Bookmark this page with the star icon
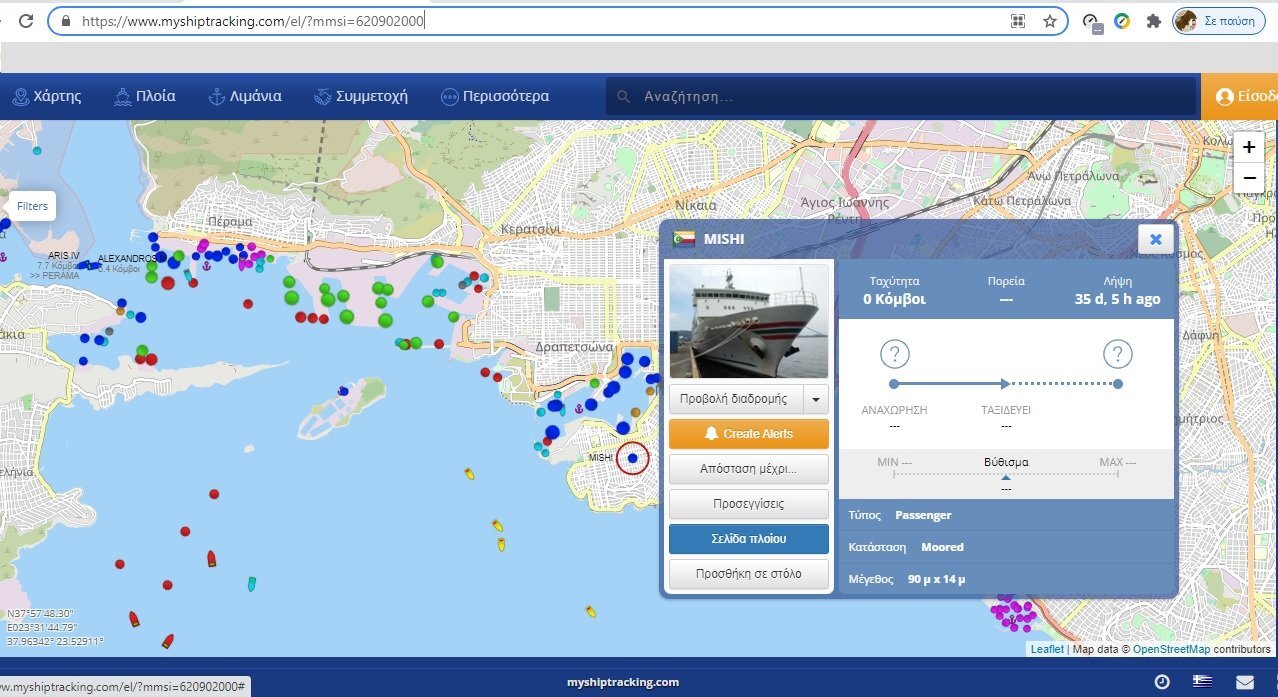1278x697 pixels. pyautogui.click(x=1049, y=21)
